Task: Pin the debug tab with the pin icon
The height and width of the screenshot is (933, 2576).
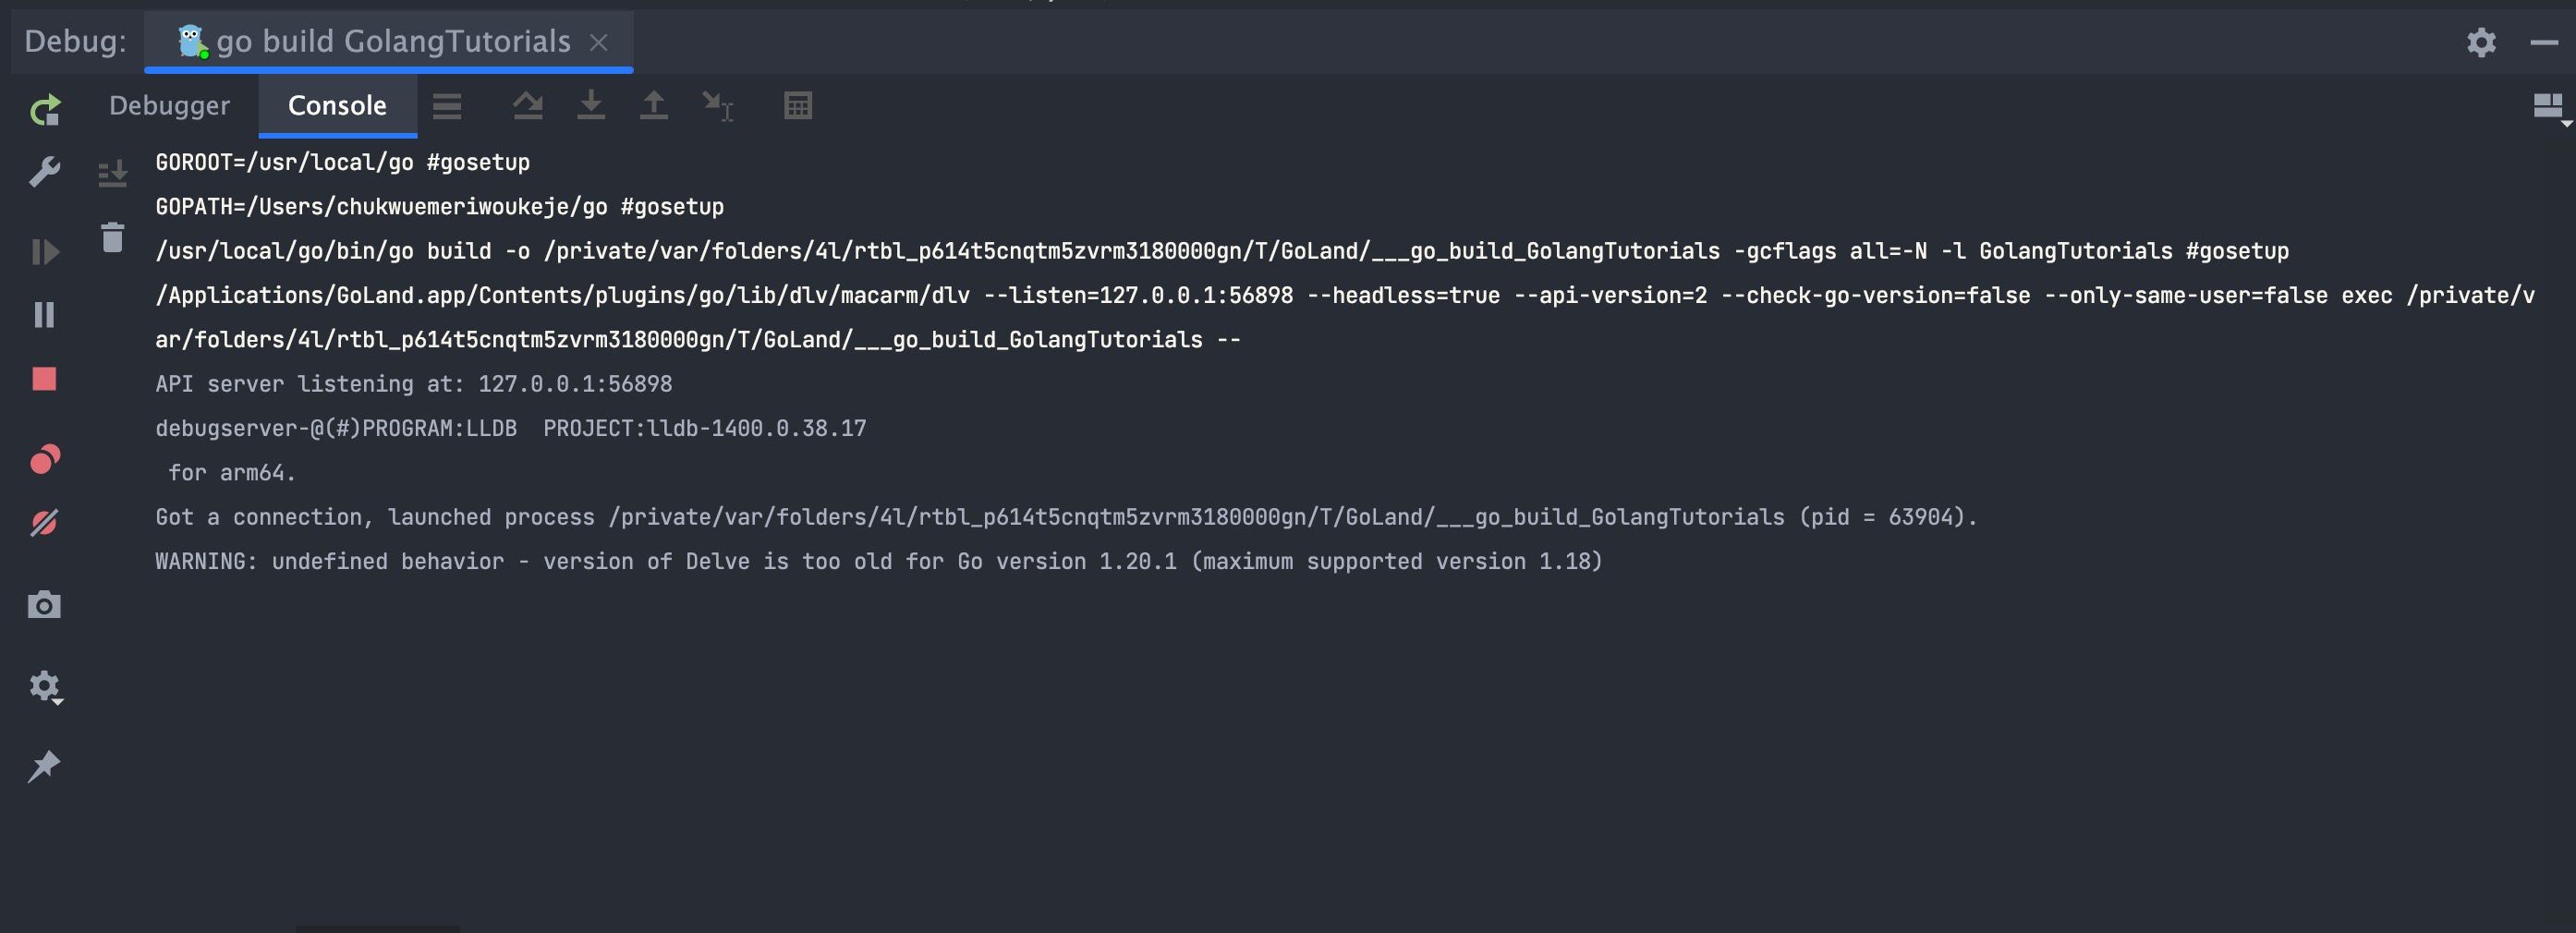Action: pos(44,766)
